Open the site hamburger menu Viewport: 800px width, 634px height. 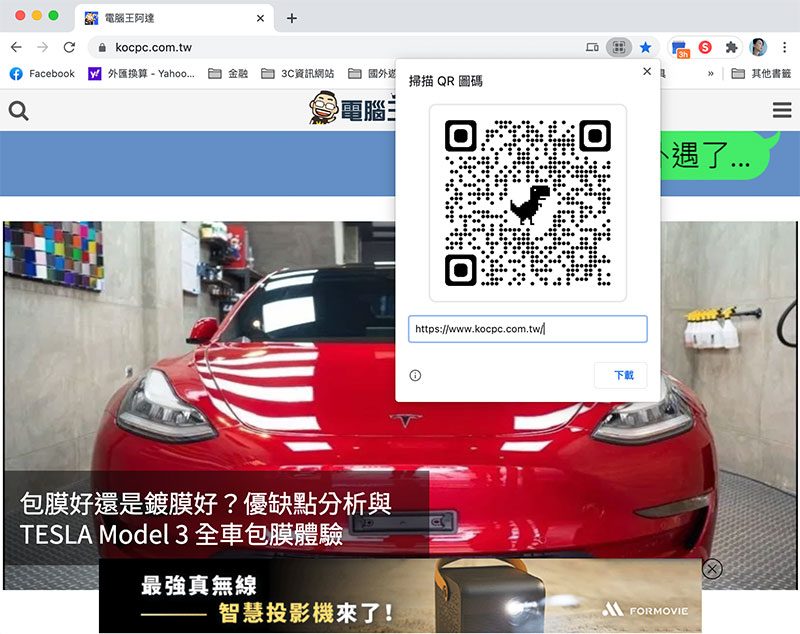point(782,110)
